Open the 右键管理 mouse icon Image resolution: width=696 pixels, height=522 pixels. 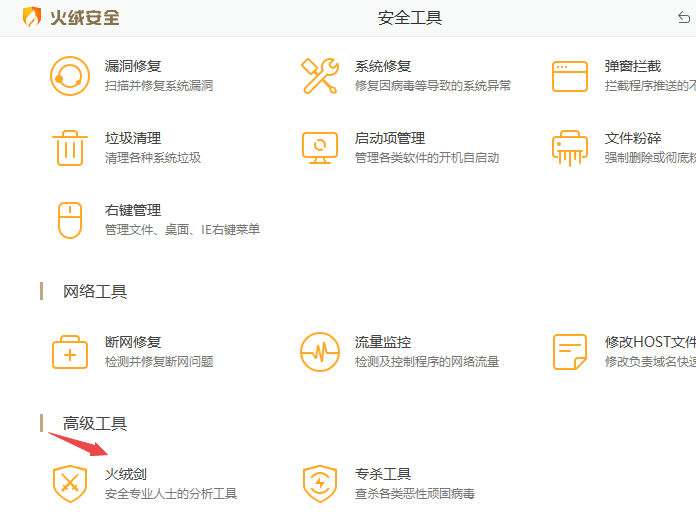pos(70,221)
